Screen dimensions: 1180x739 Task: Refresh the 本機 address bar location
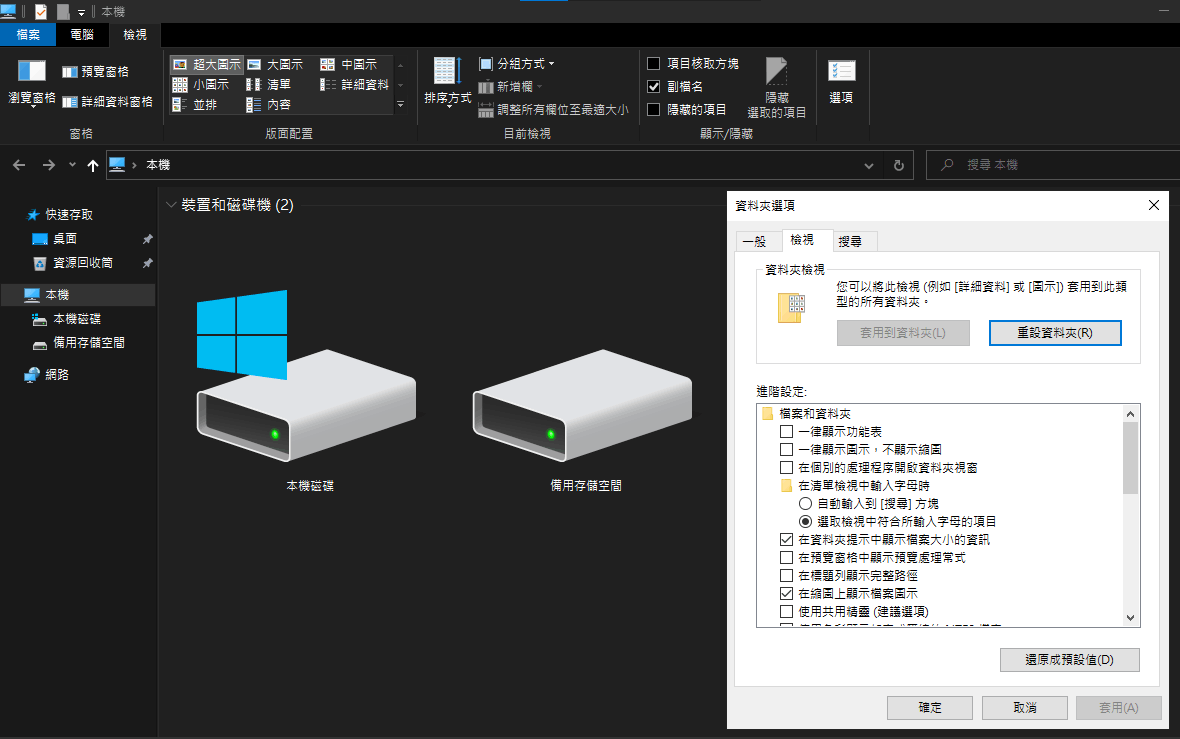(x=899, y=165)
